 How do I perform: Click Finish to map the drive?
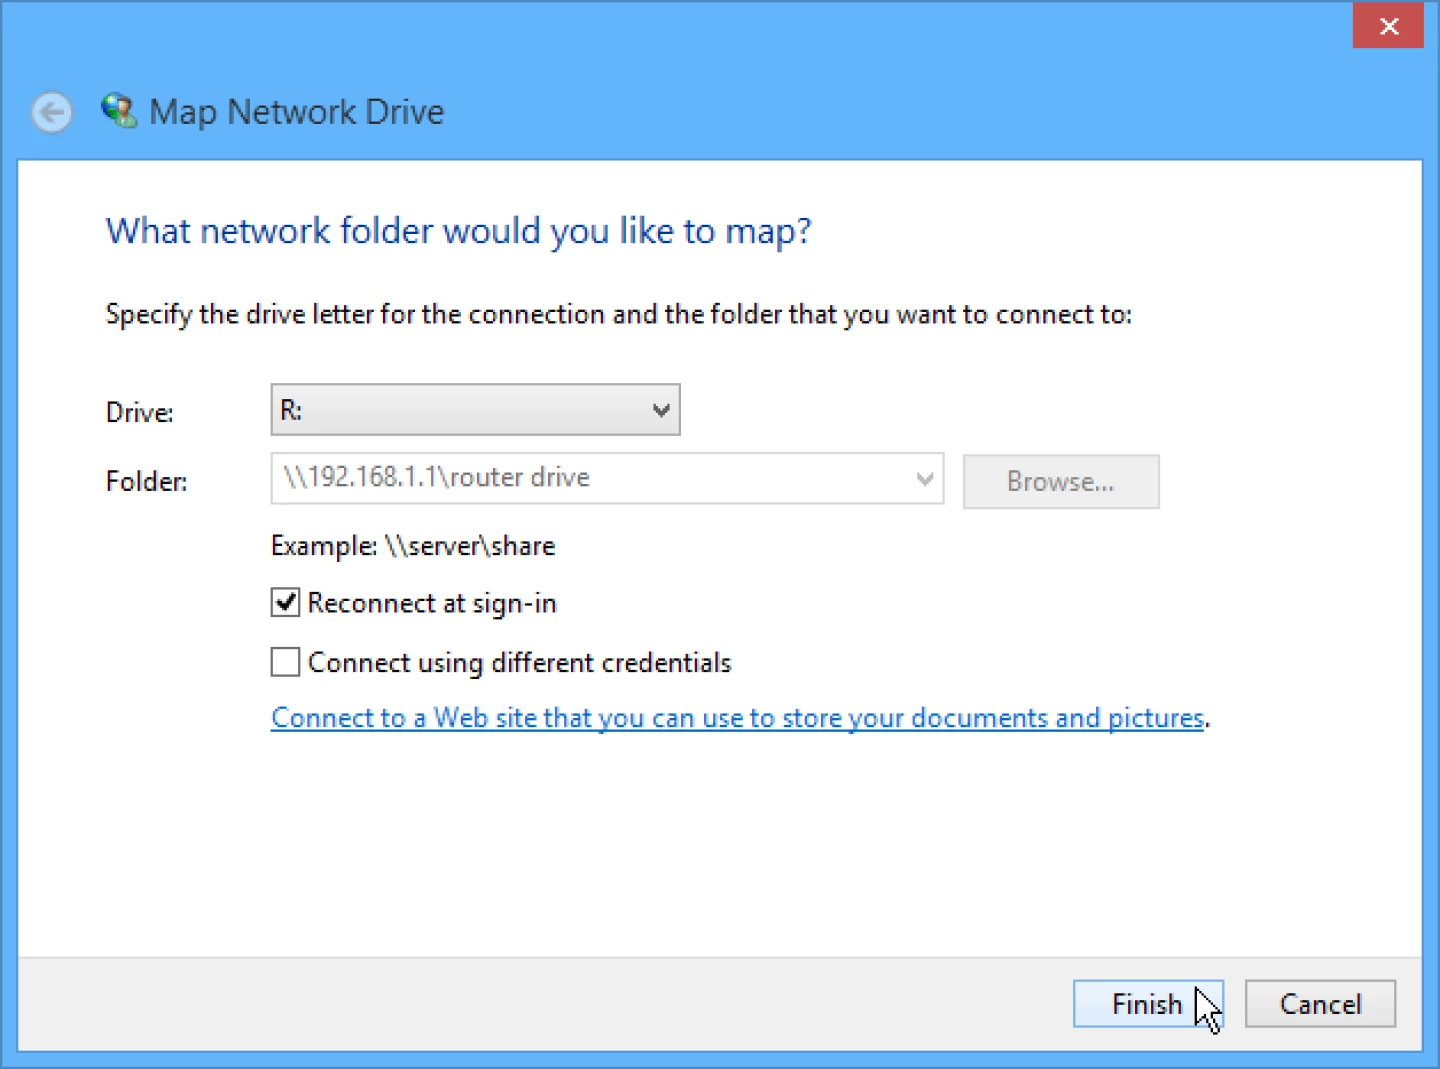tap(1147, 1004)
